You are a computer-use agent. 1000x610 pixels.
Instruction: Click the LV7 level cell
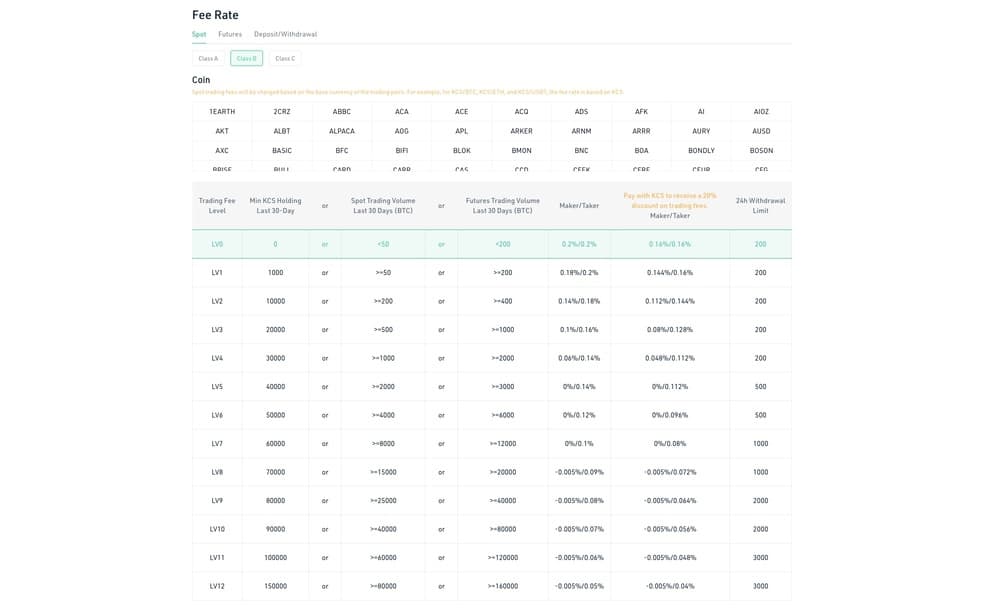coord(217,444)
